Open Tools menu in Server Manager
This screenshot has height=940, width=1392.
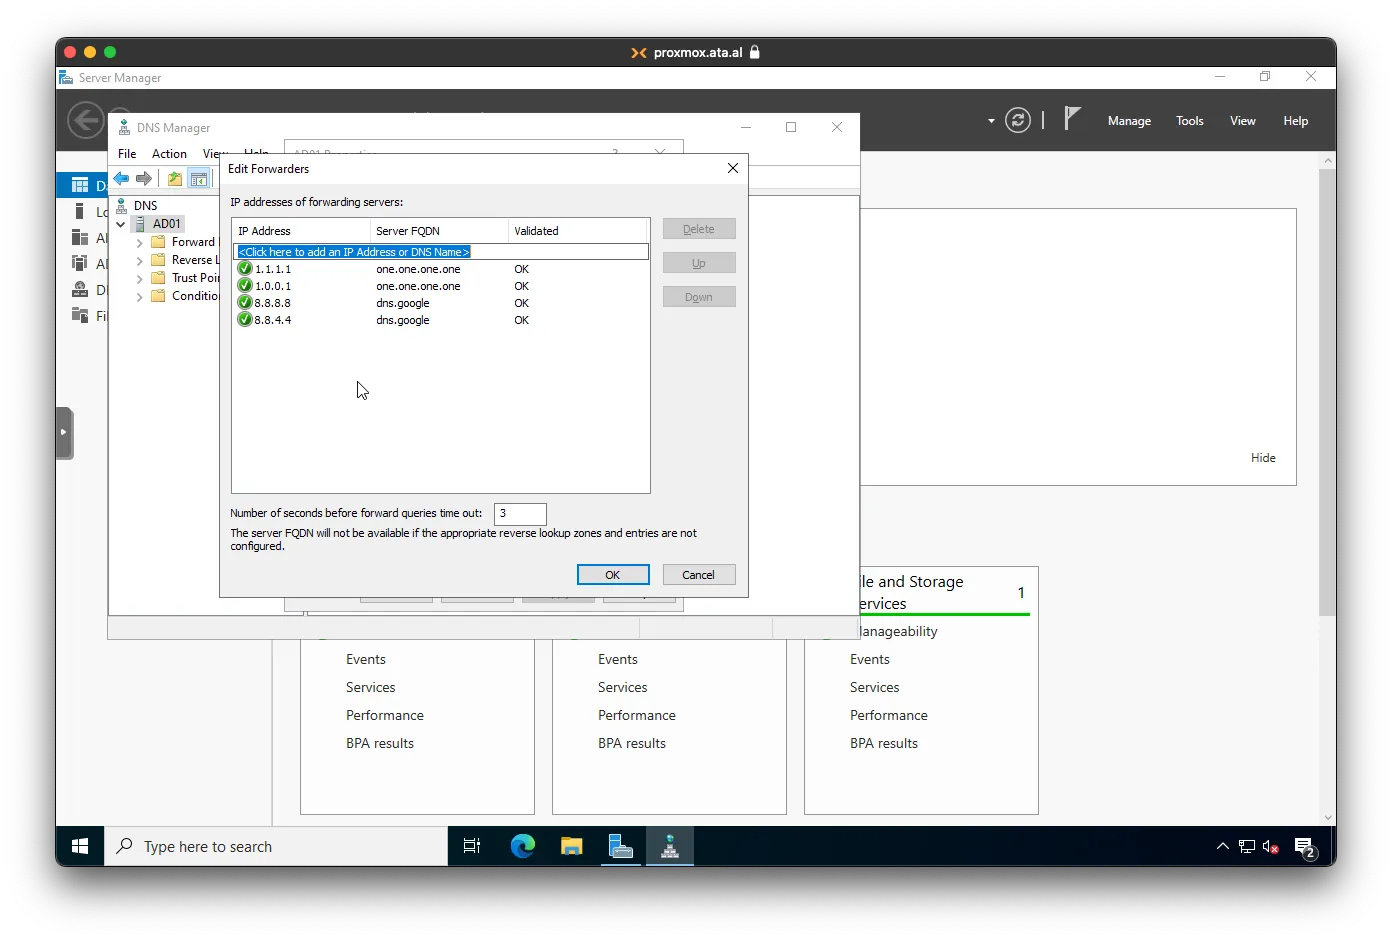pos(1190,121)
